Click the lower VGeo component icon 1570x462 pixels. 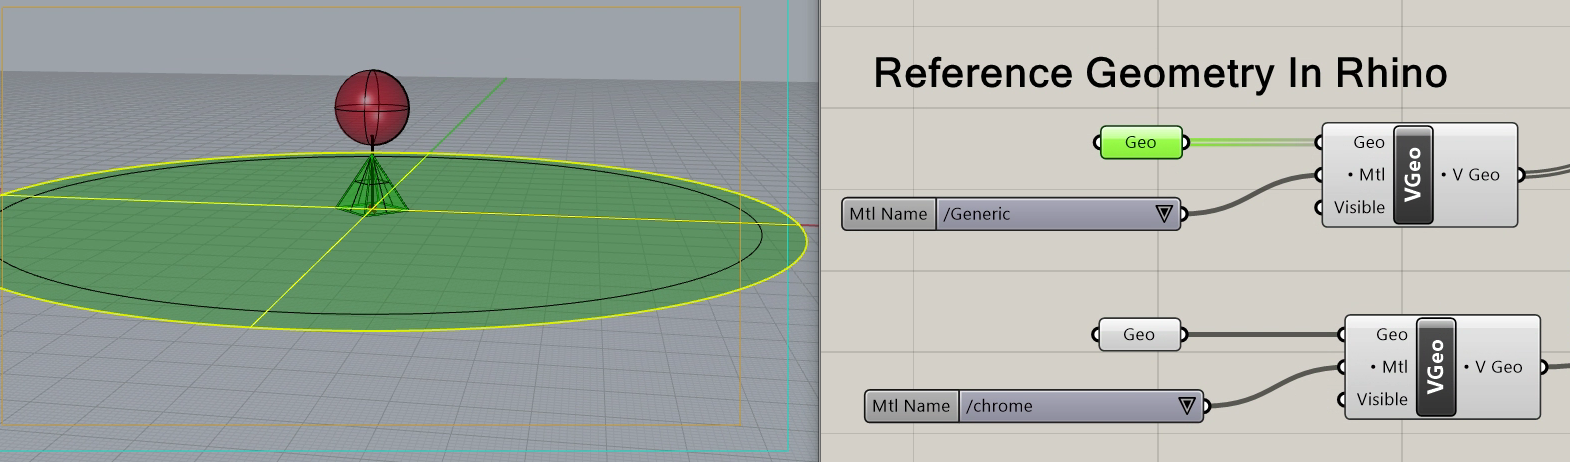pos(1436,366)
